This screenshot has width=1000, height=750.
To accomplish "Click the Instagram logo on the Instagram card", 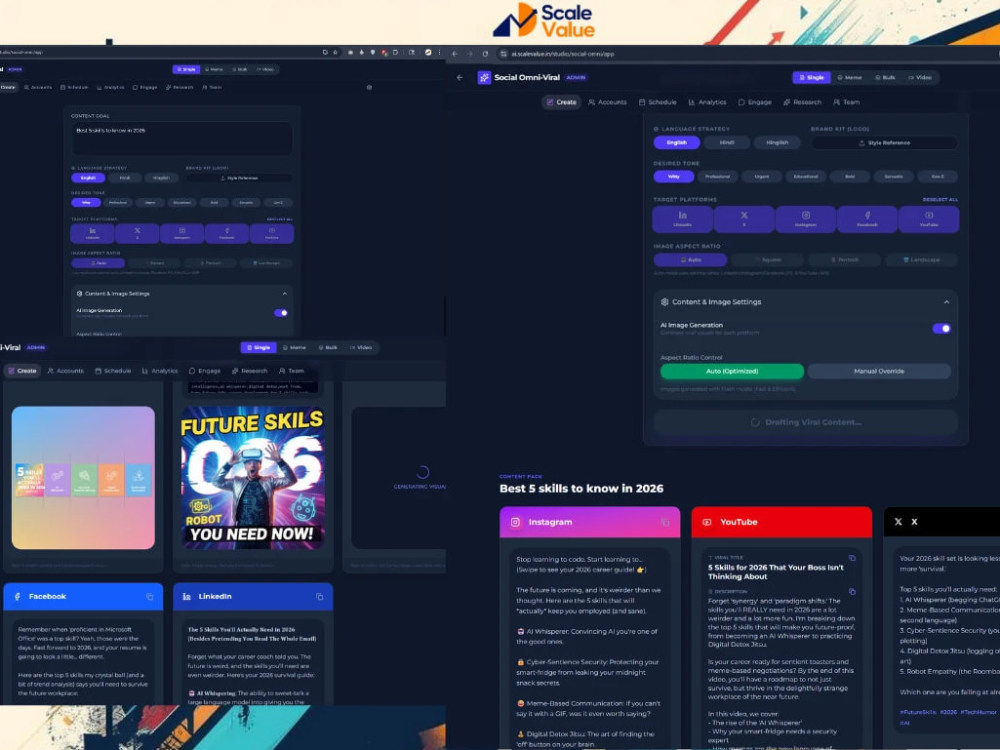I will 515,522.
